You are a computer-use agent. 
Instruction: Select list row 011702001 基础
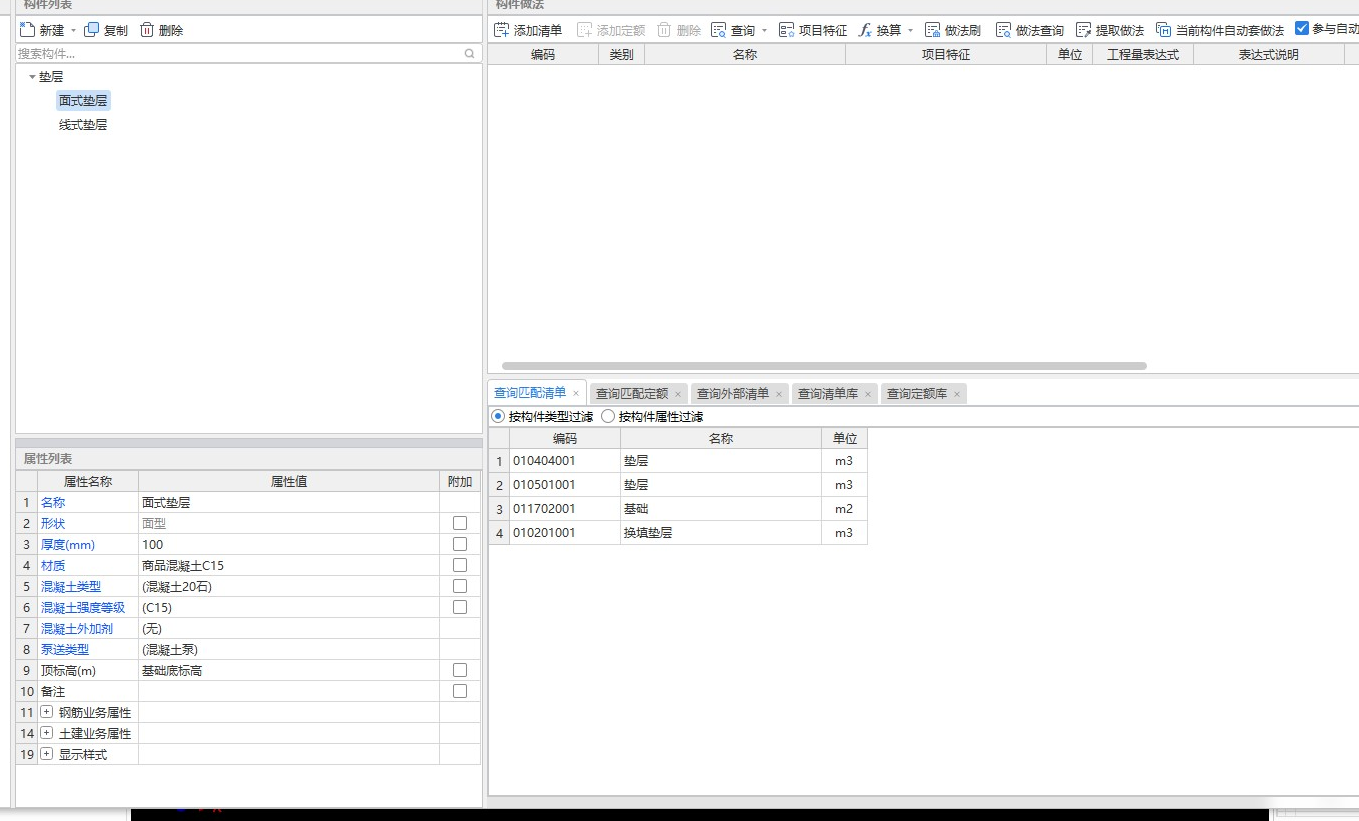(x=678, y=509)
